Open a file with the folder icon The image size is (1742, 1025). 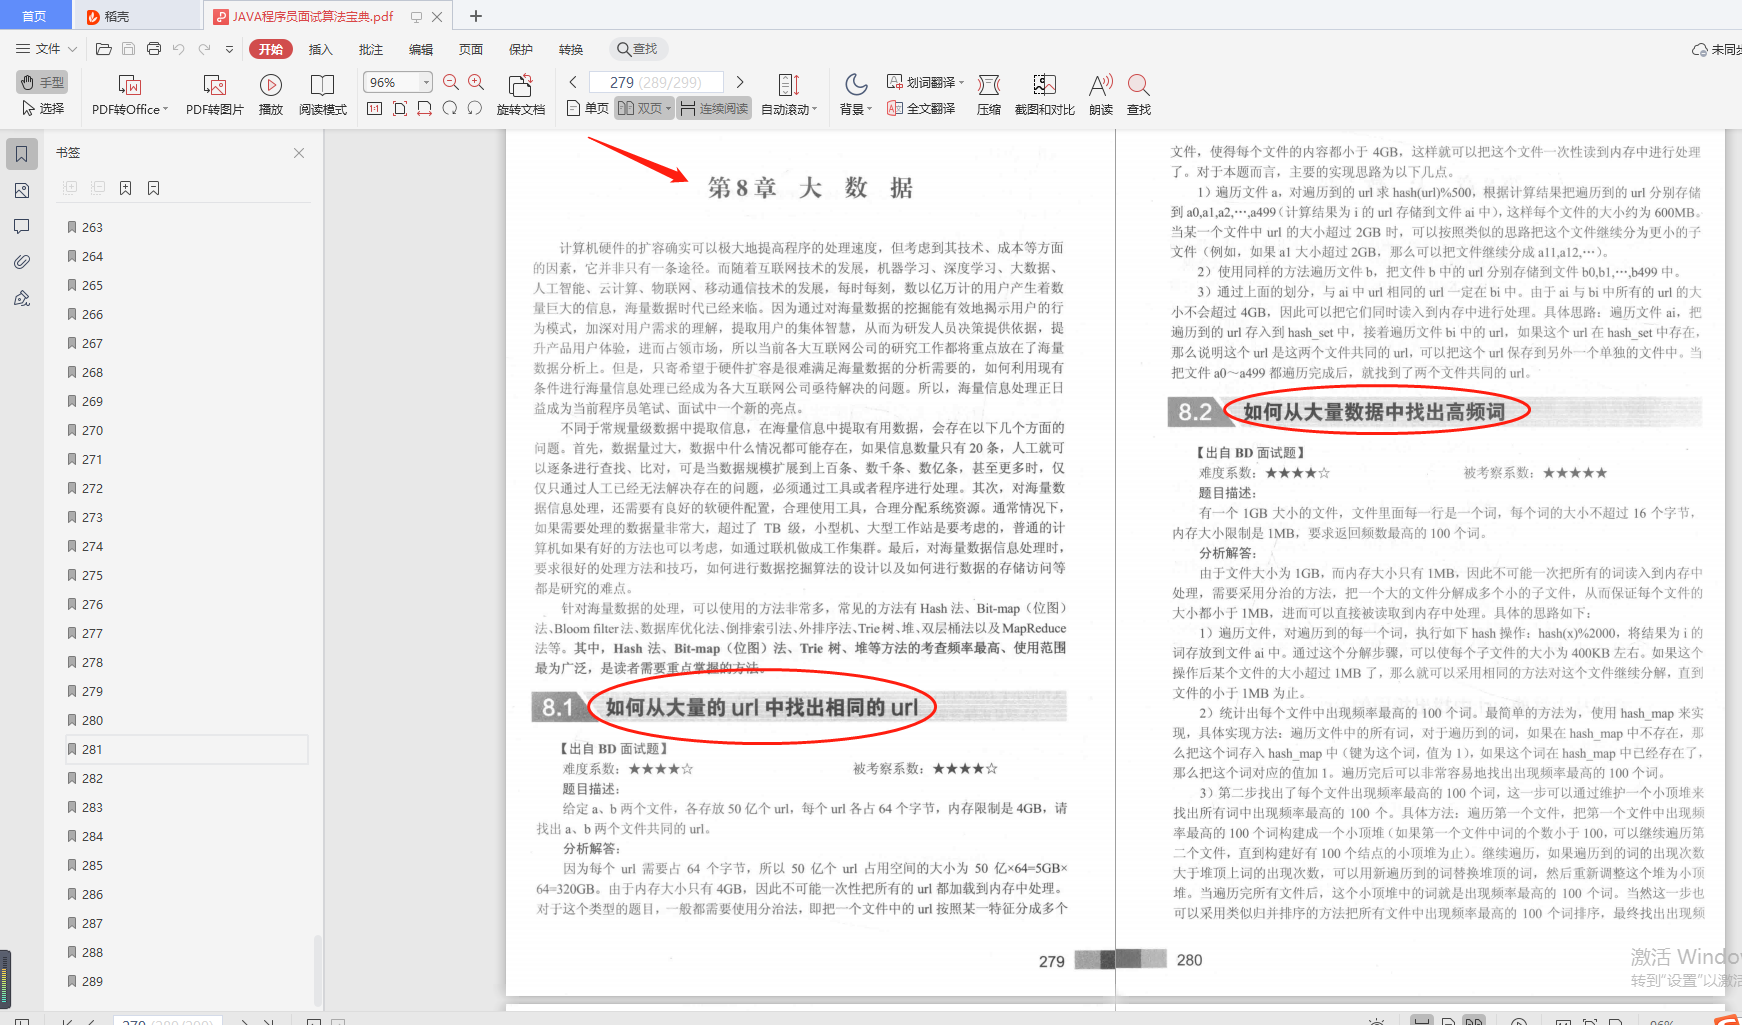[103, 49]
